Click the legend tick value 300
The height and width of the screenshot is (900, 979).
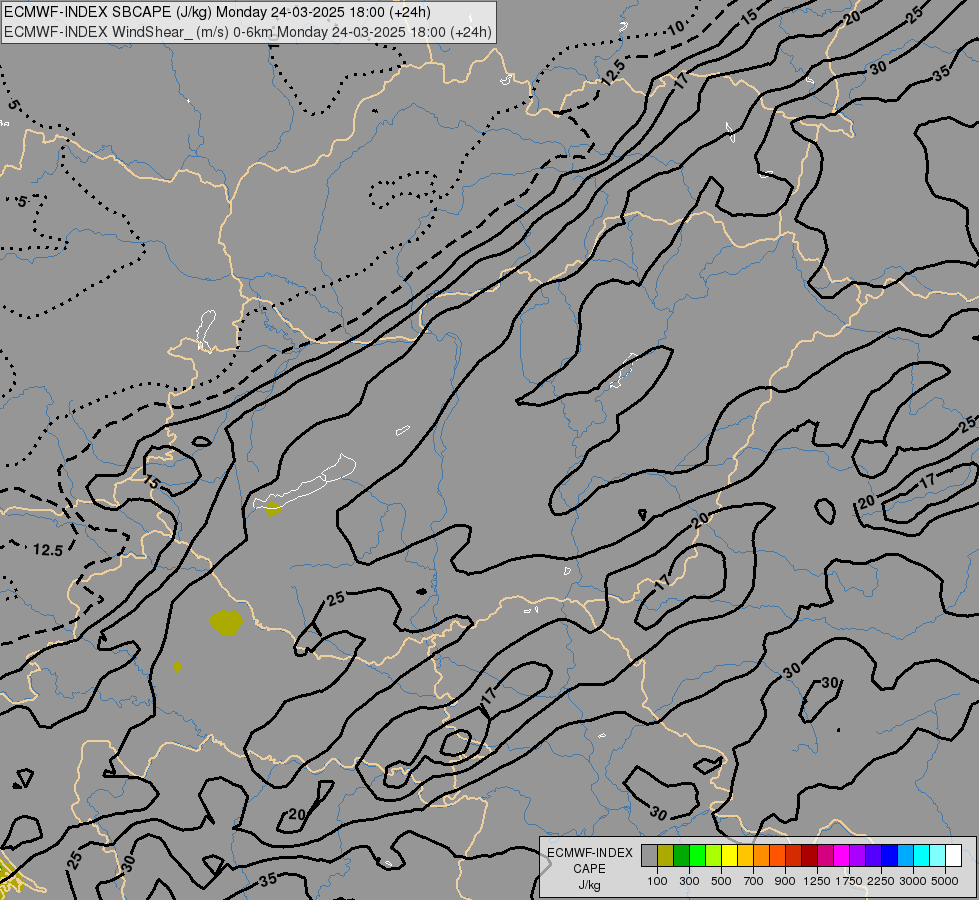tap(689, 881)
